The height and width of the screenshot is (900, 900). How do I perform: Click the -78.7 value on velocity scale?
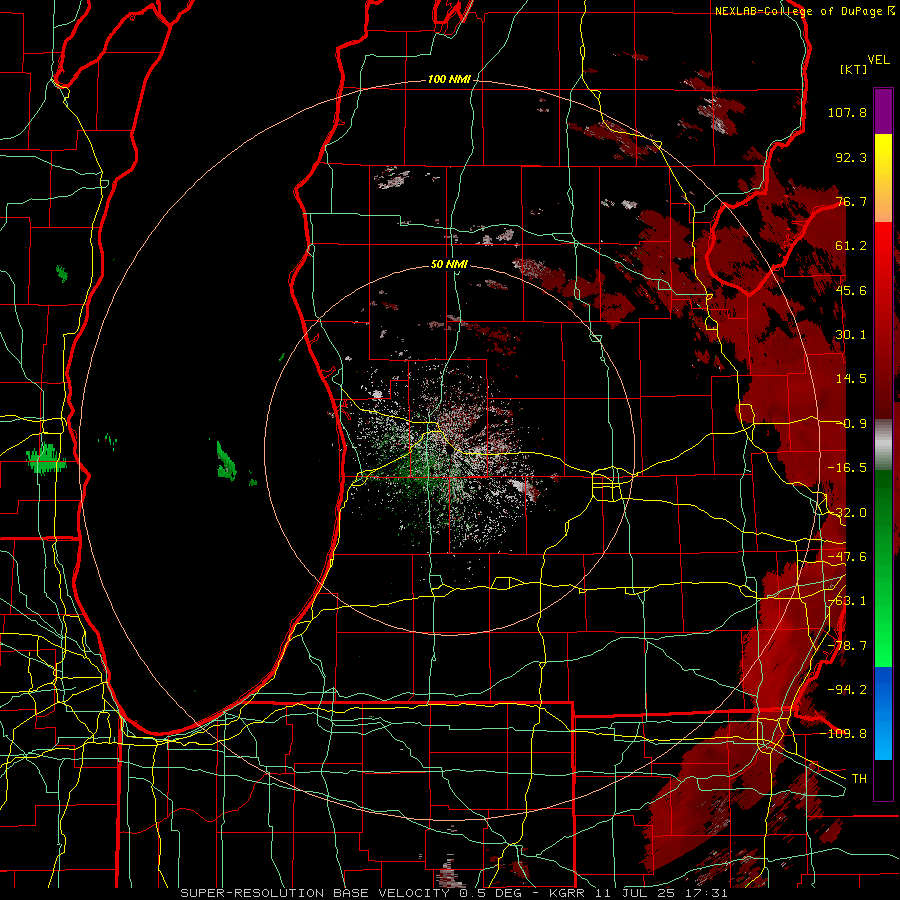click(847, 646)
